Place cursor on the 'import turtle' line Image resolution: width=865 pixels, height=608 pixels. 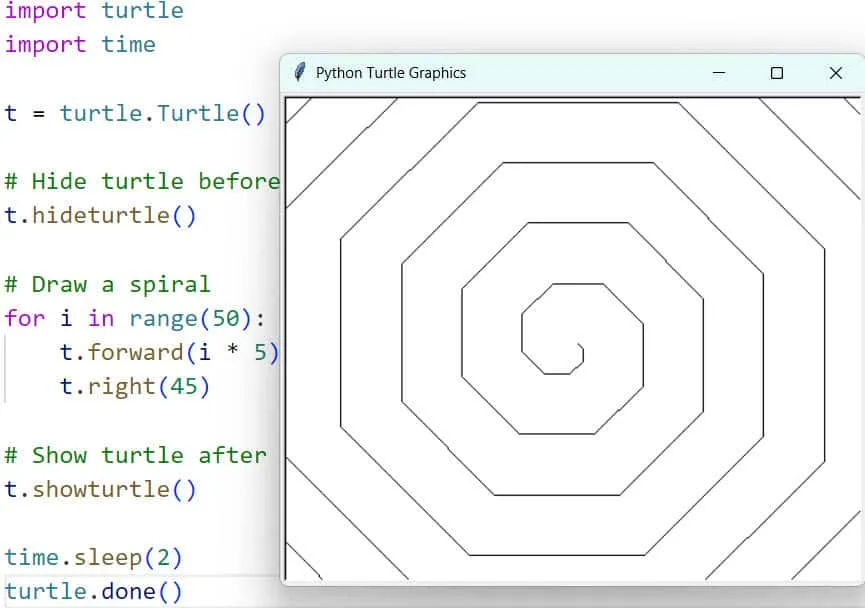(94, 11)
